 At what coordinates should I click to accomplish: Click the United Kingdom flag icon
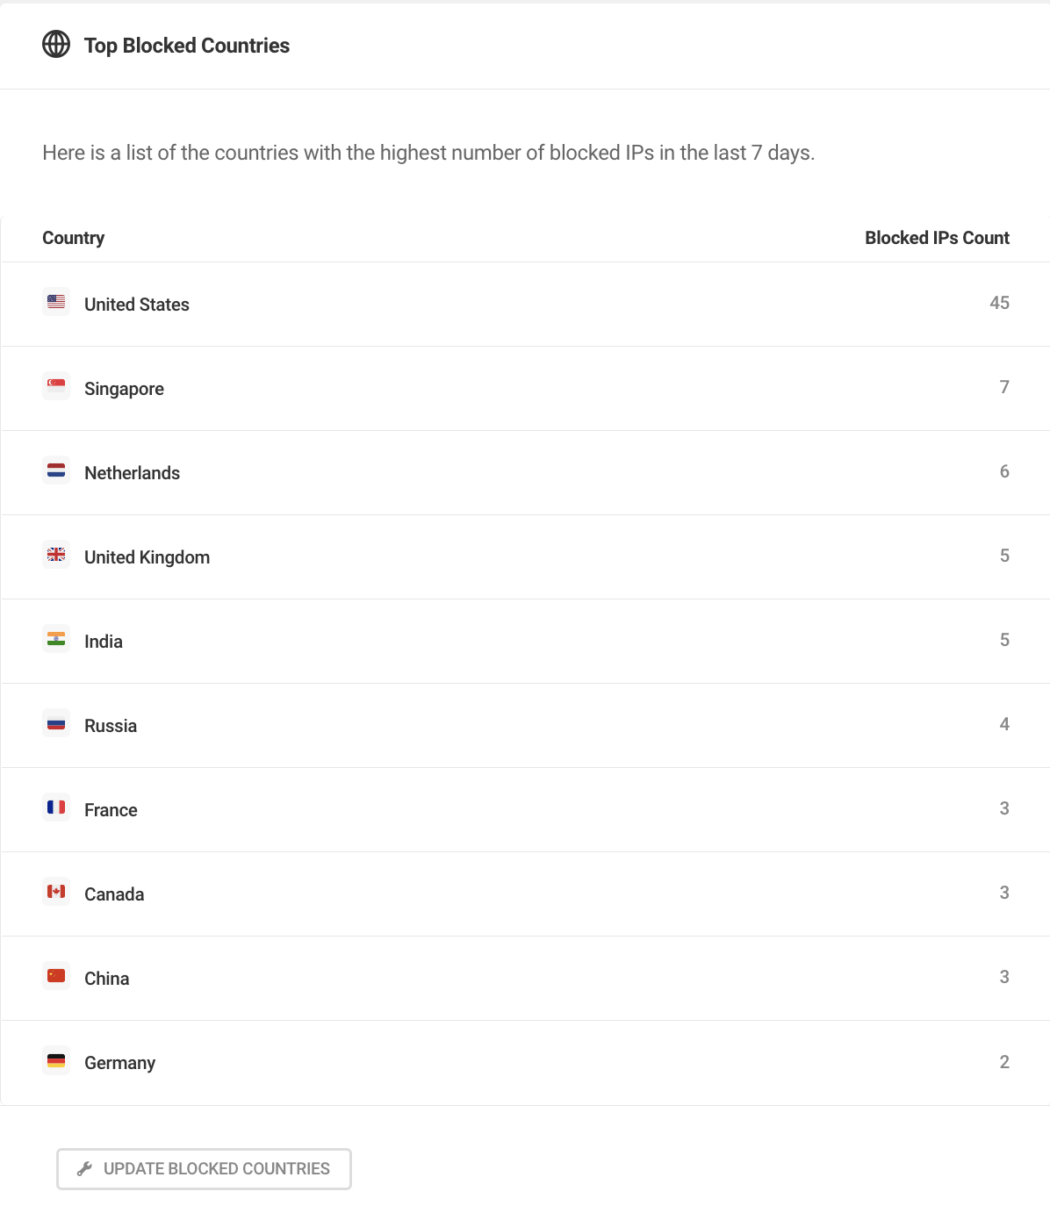[x=56, y=555]
